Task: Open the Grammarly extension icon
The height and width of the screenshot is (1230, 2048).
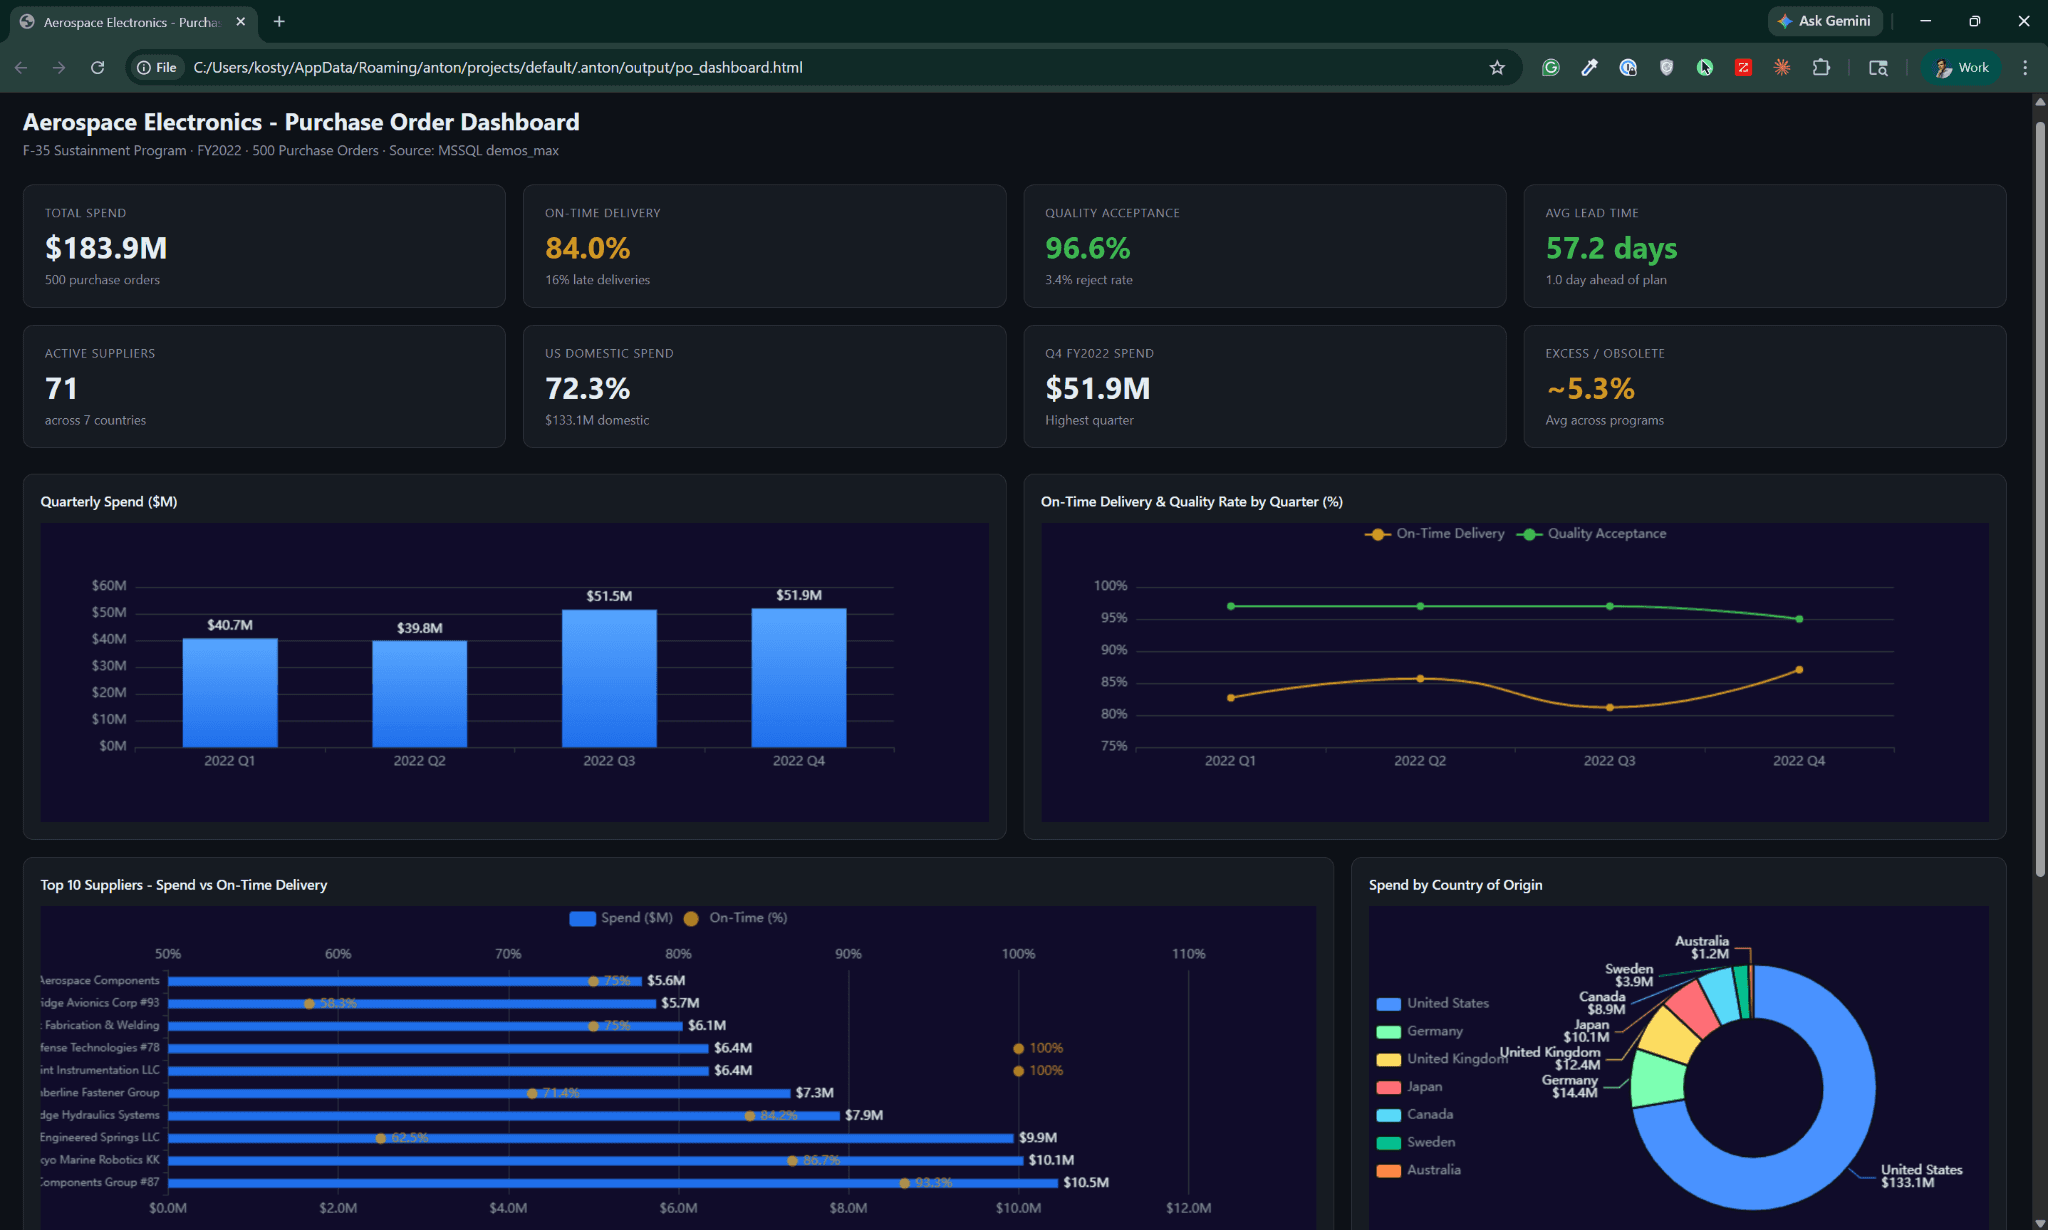Action: (1551, 67)
